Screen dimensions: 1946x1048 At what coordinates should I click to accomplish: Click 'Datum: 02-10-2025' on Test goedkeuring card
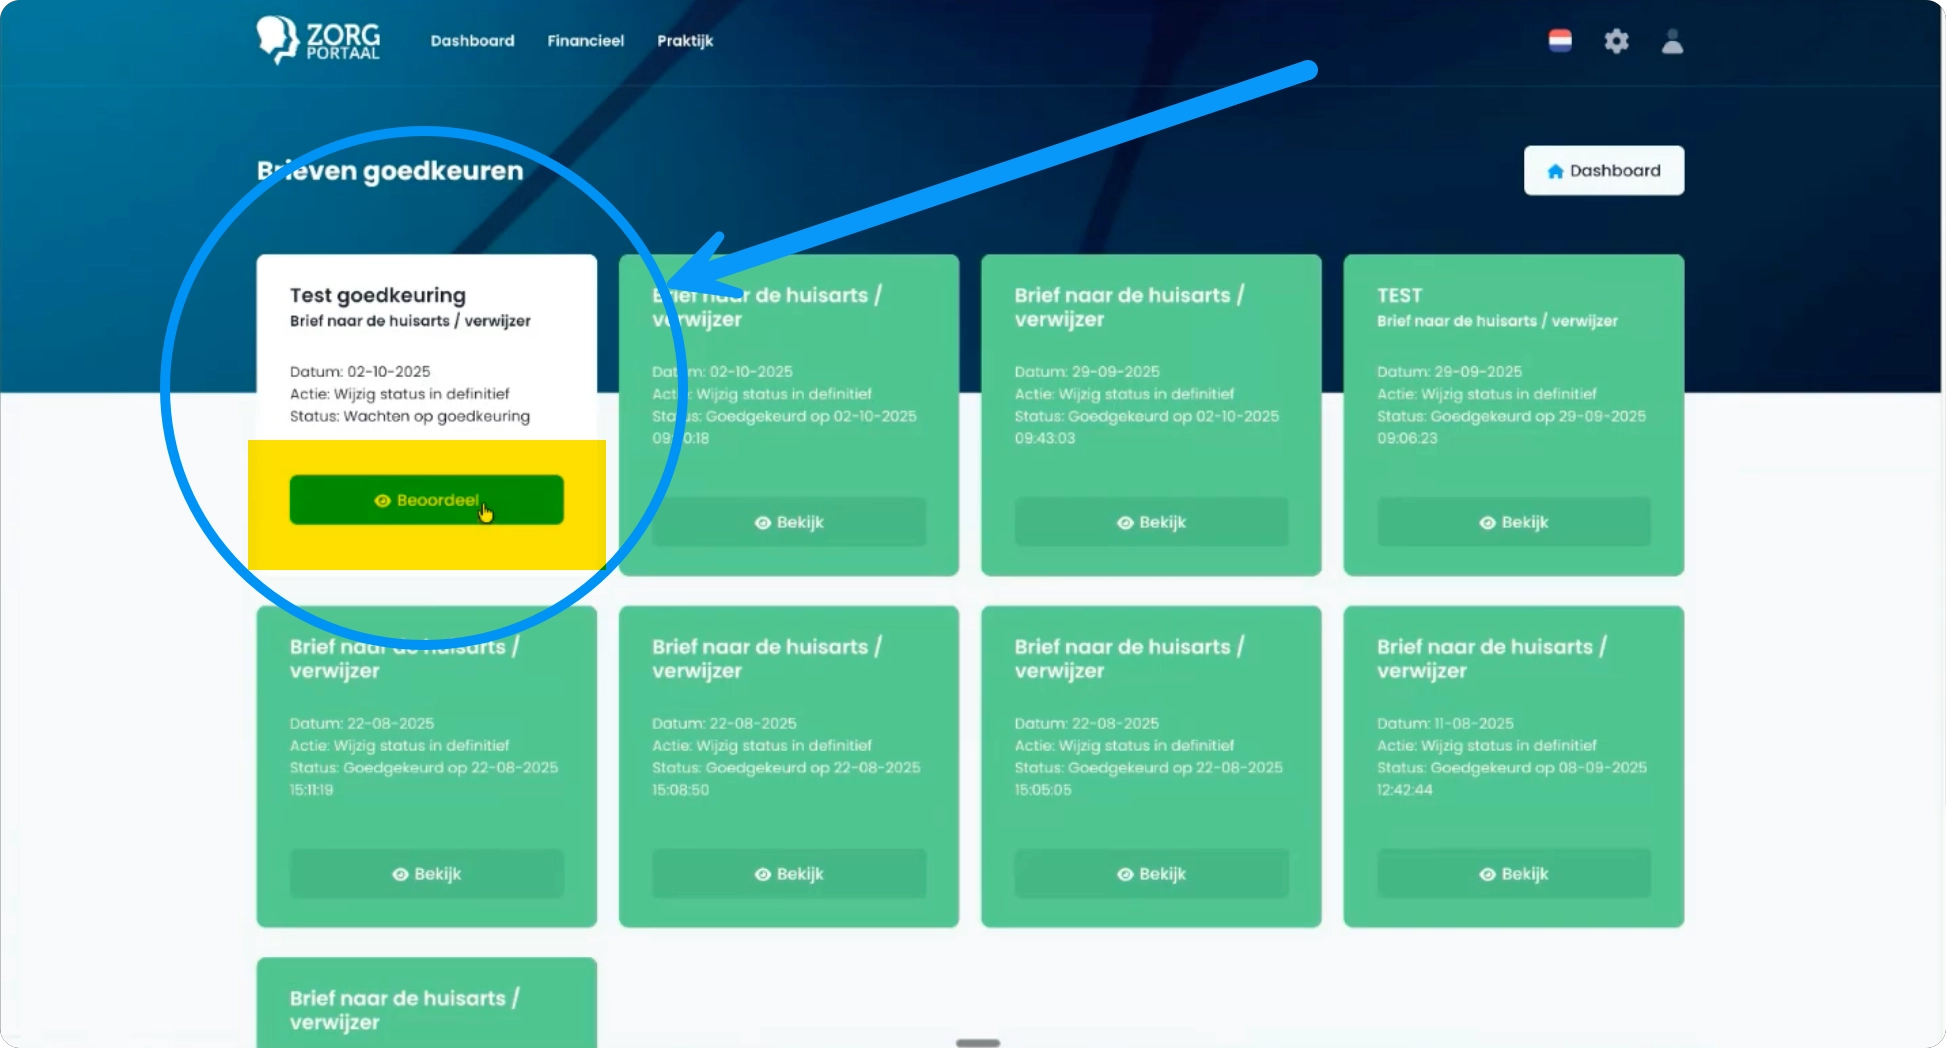(x=360, y=371)
